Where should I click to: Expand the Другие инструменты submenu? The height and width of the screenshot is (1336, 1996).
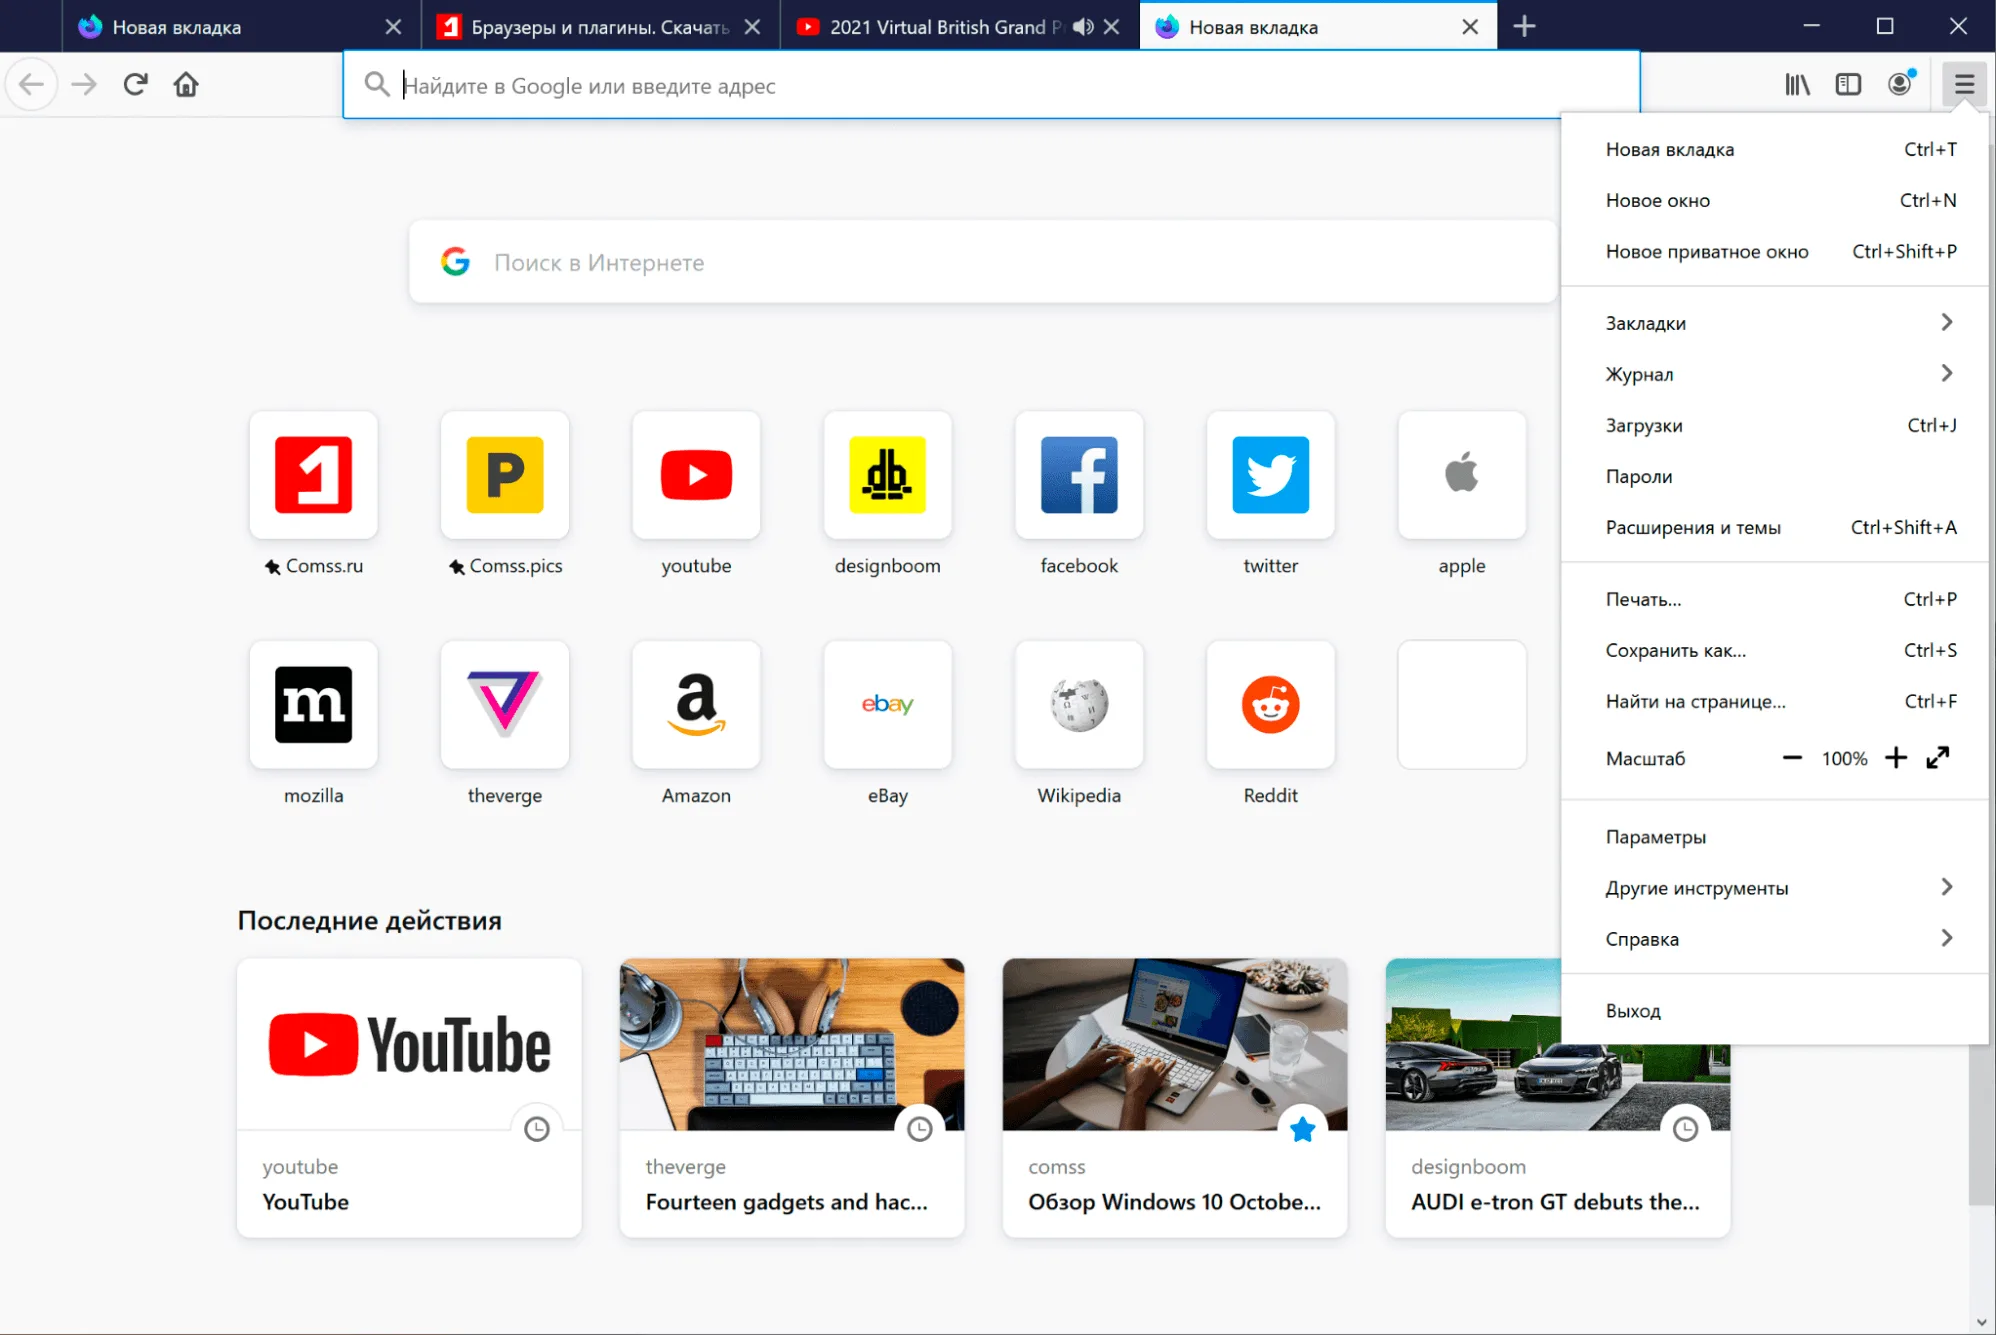[x=1775, y=888]
